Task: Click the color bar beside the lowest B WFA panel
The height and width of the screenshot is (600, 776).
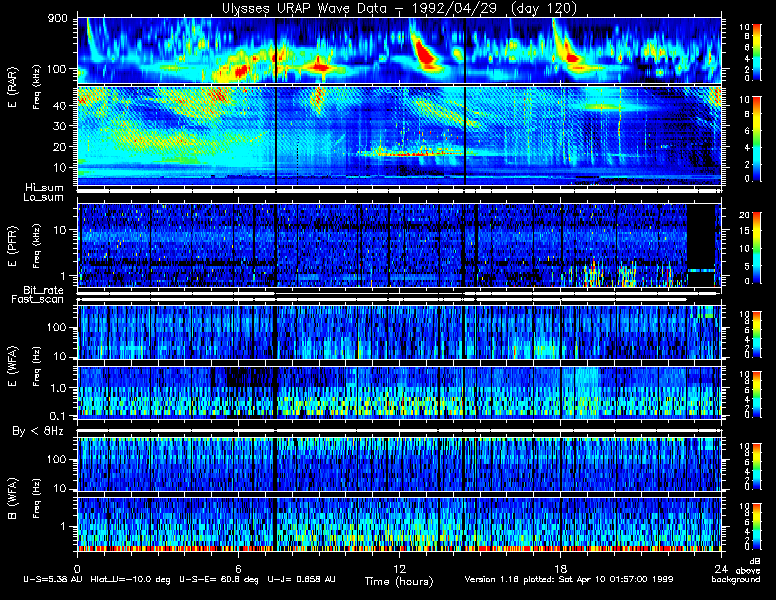Action: [x=757, y=526]
